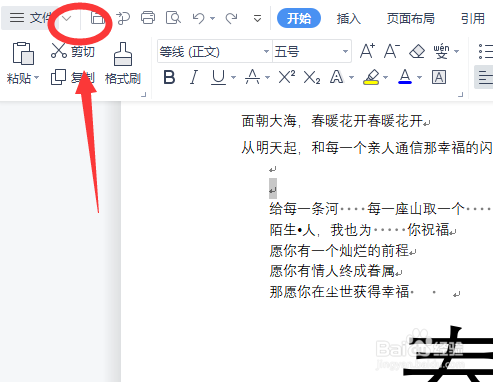Toggle strikethrough formatting
493x382 pixels.
[x=252, y=77]
